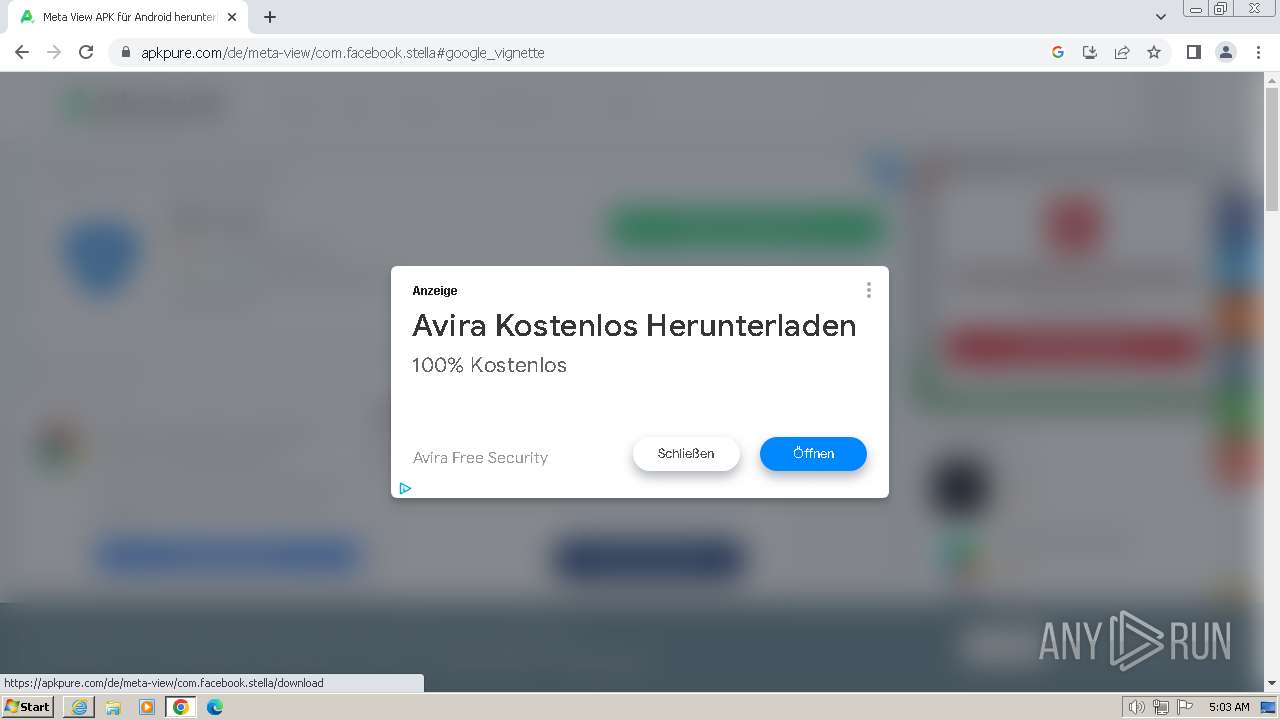Click the scrollbar down arrow
Screen dimensions: 1280x720
(1272, 684)
